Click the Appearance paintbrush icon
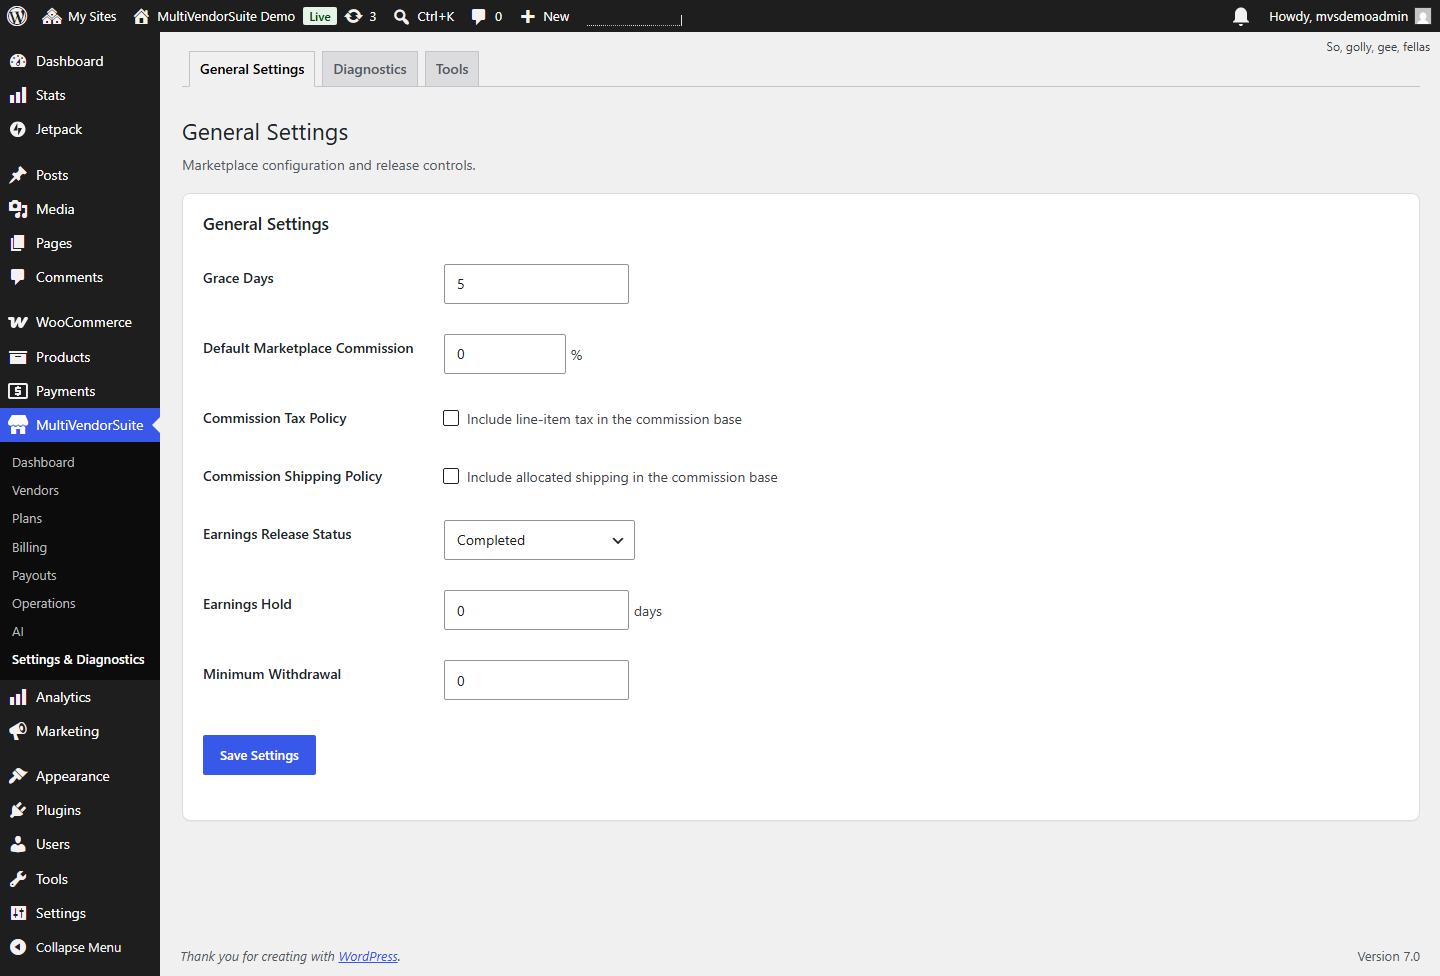 click(18, 776)
